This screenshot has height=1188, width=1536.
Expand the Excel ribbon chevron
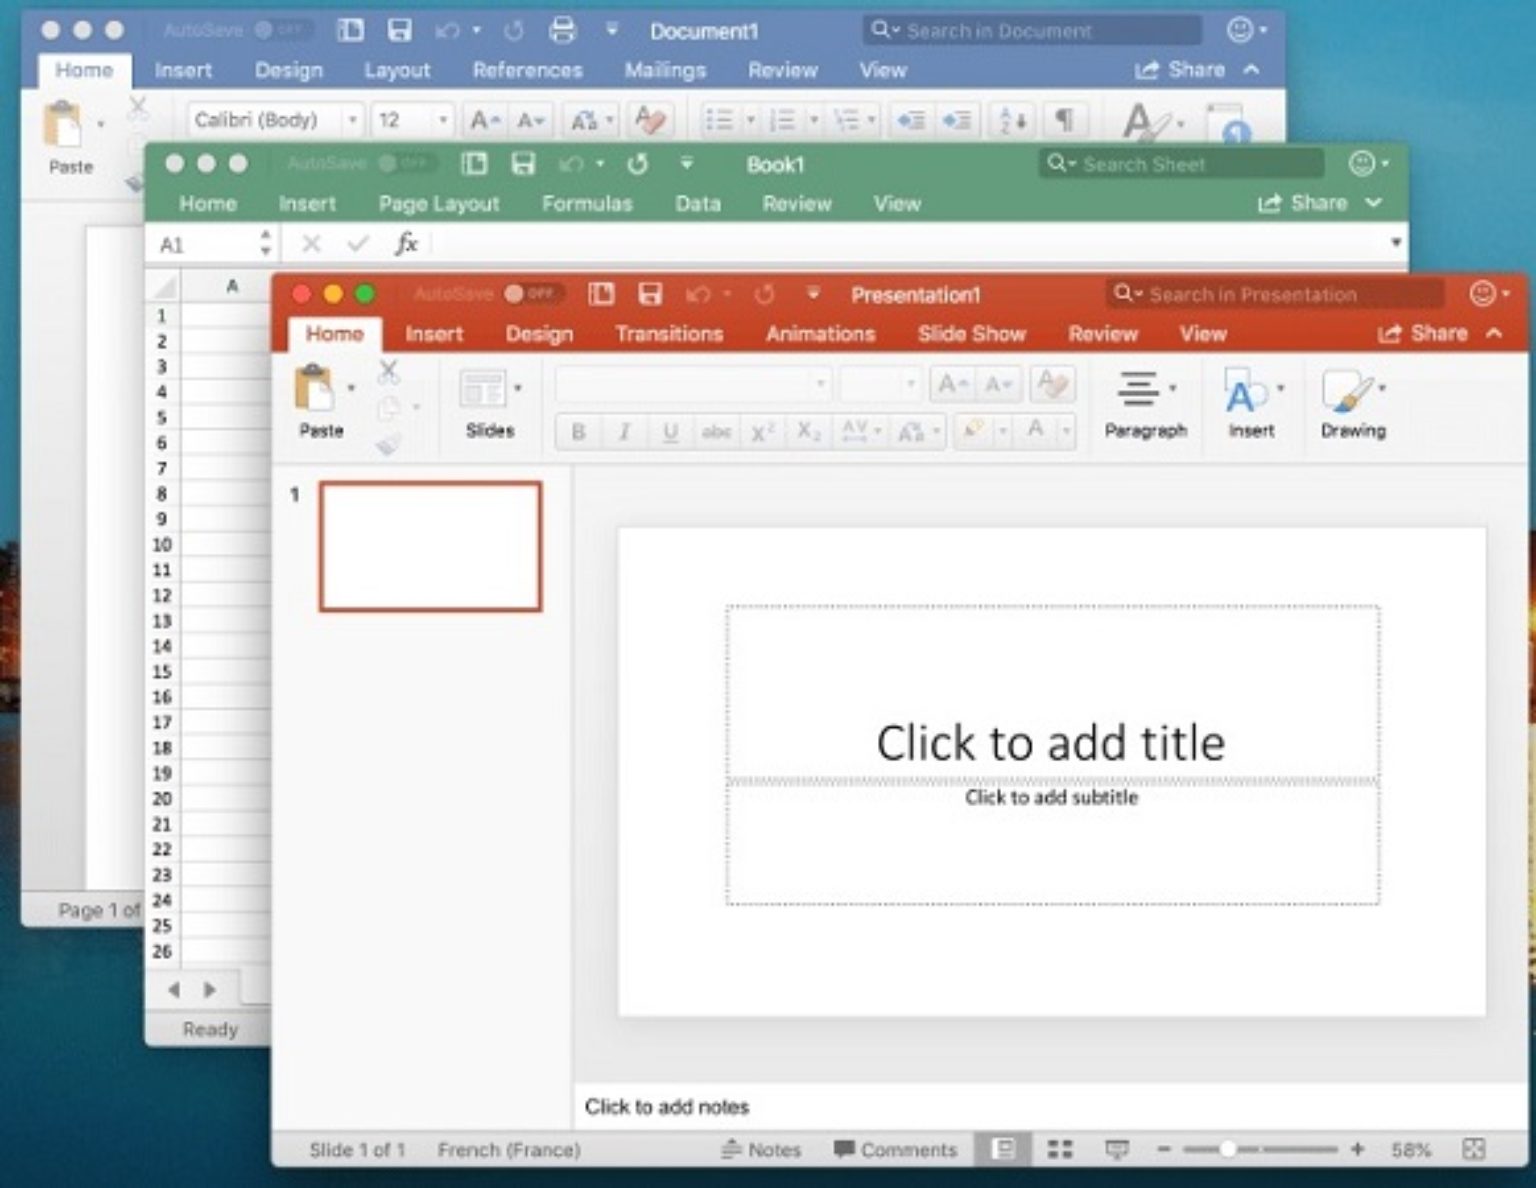point(1374,203)
